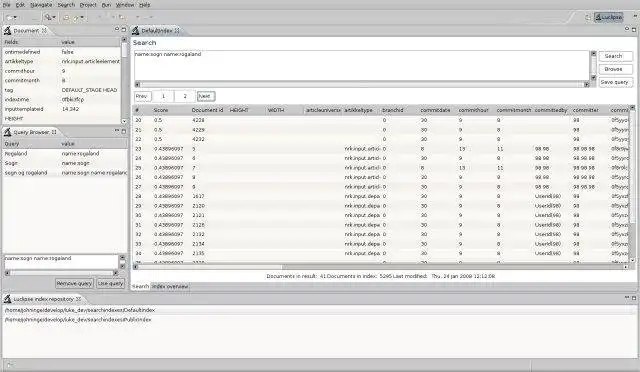Open the Edit menu
The height and width of the screenshot is (372, 640).
20,5
